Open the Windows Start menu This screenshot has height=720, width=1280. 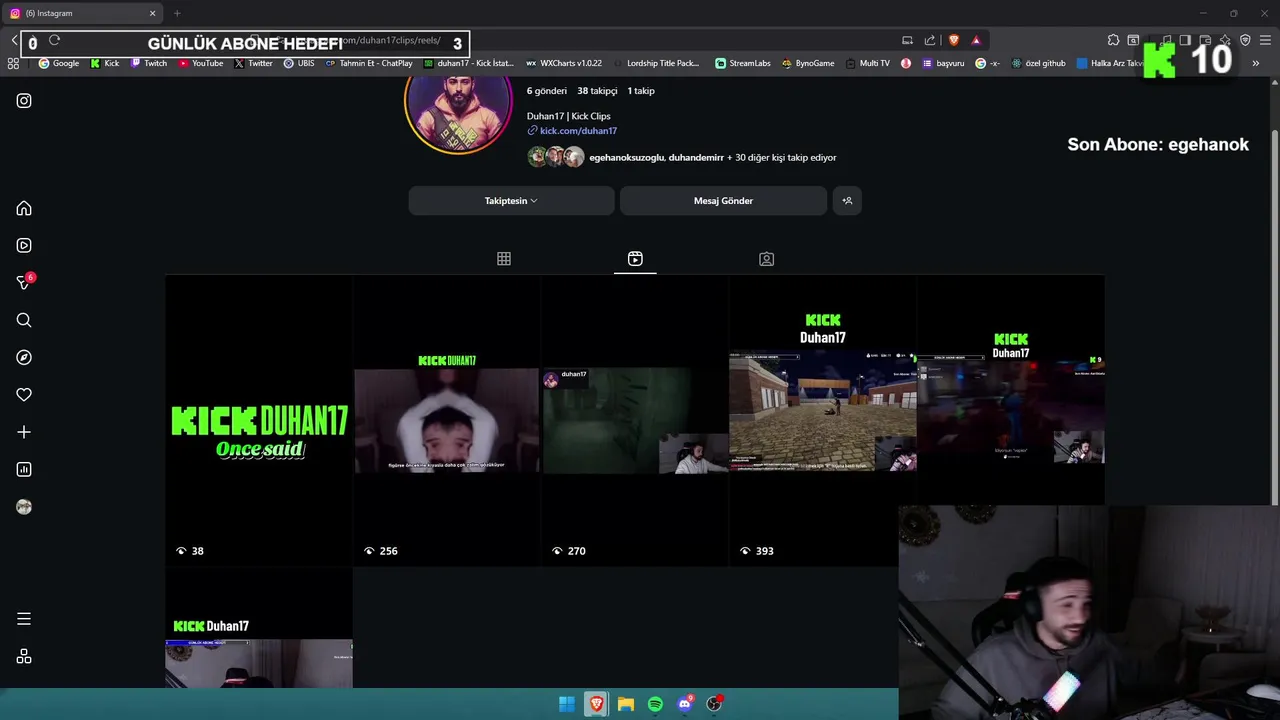coord(567,704)
